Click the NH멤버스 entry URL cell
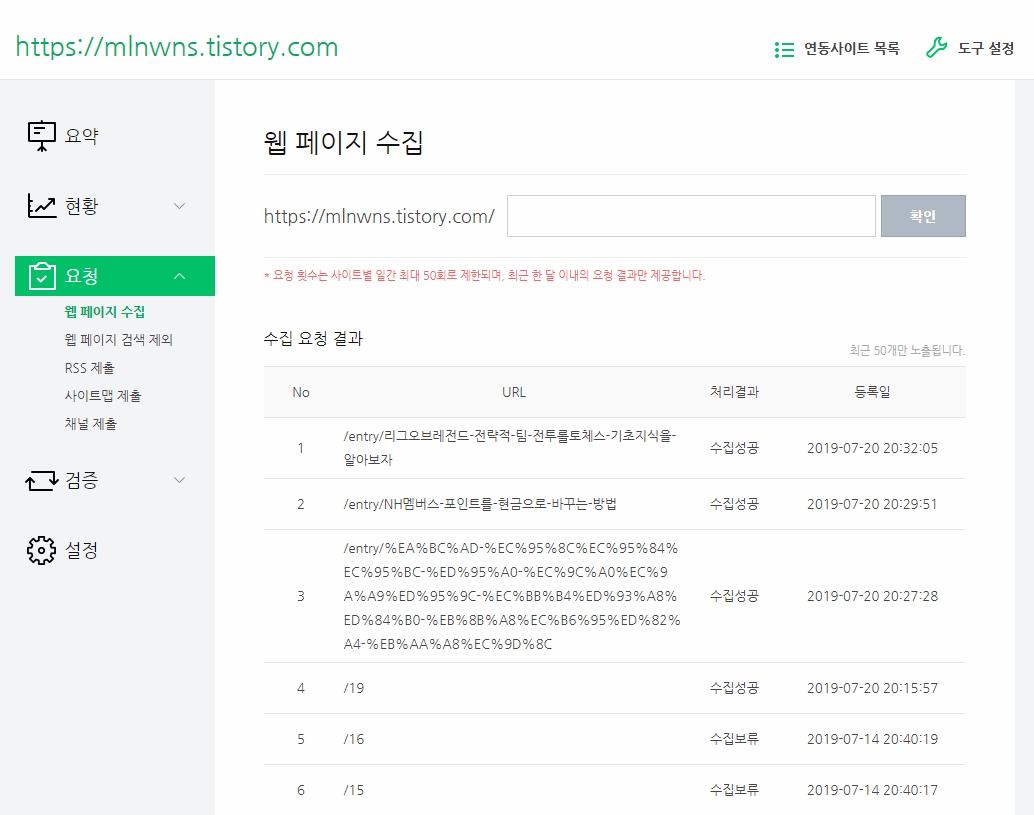This screenshot has height=815, width=1034. [x=480, y=504]
